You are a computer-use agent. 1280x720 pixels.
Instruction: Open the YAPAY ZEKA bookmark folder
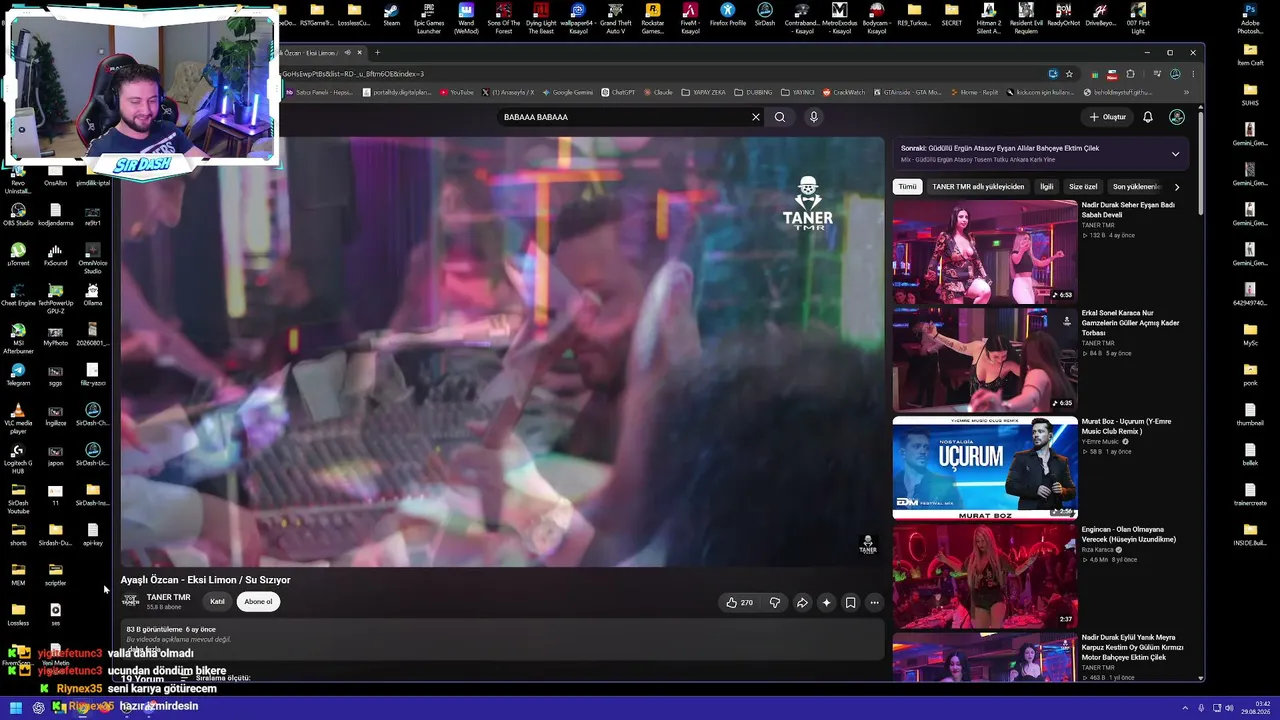[704, 92]
